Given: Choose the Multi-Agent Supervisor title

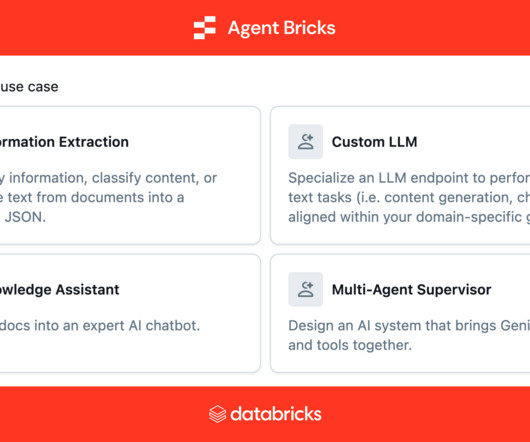Looking at the screenshot, I should tap(411, 290).
